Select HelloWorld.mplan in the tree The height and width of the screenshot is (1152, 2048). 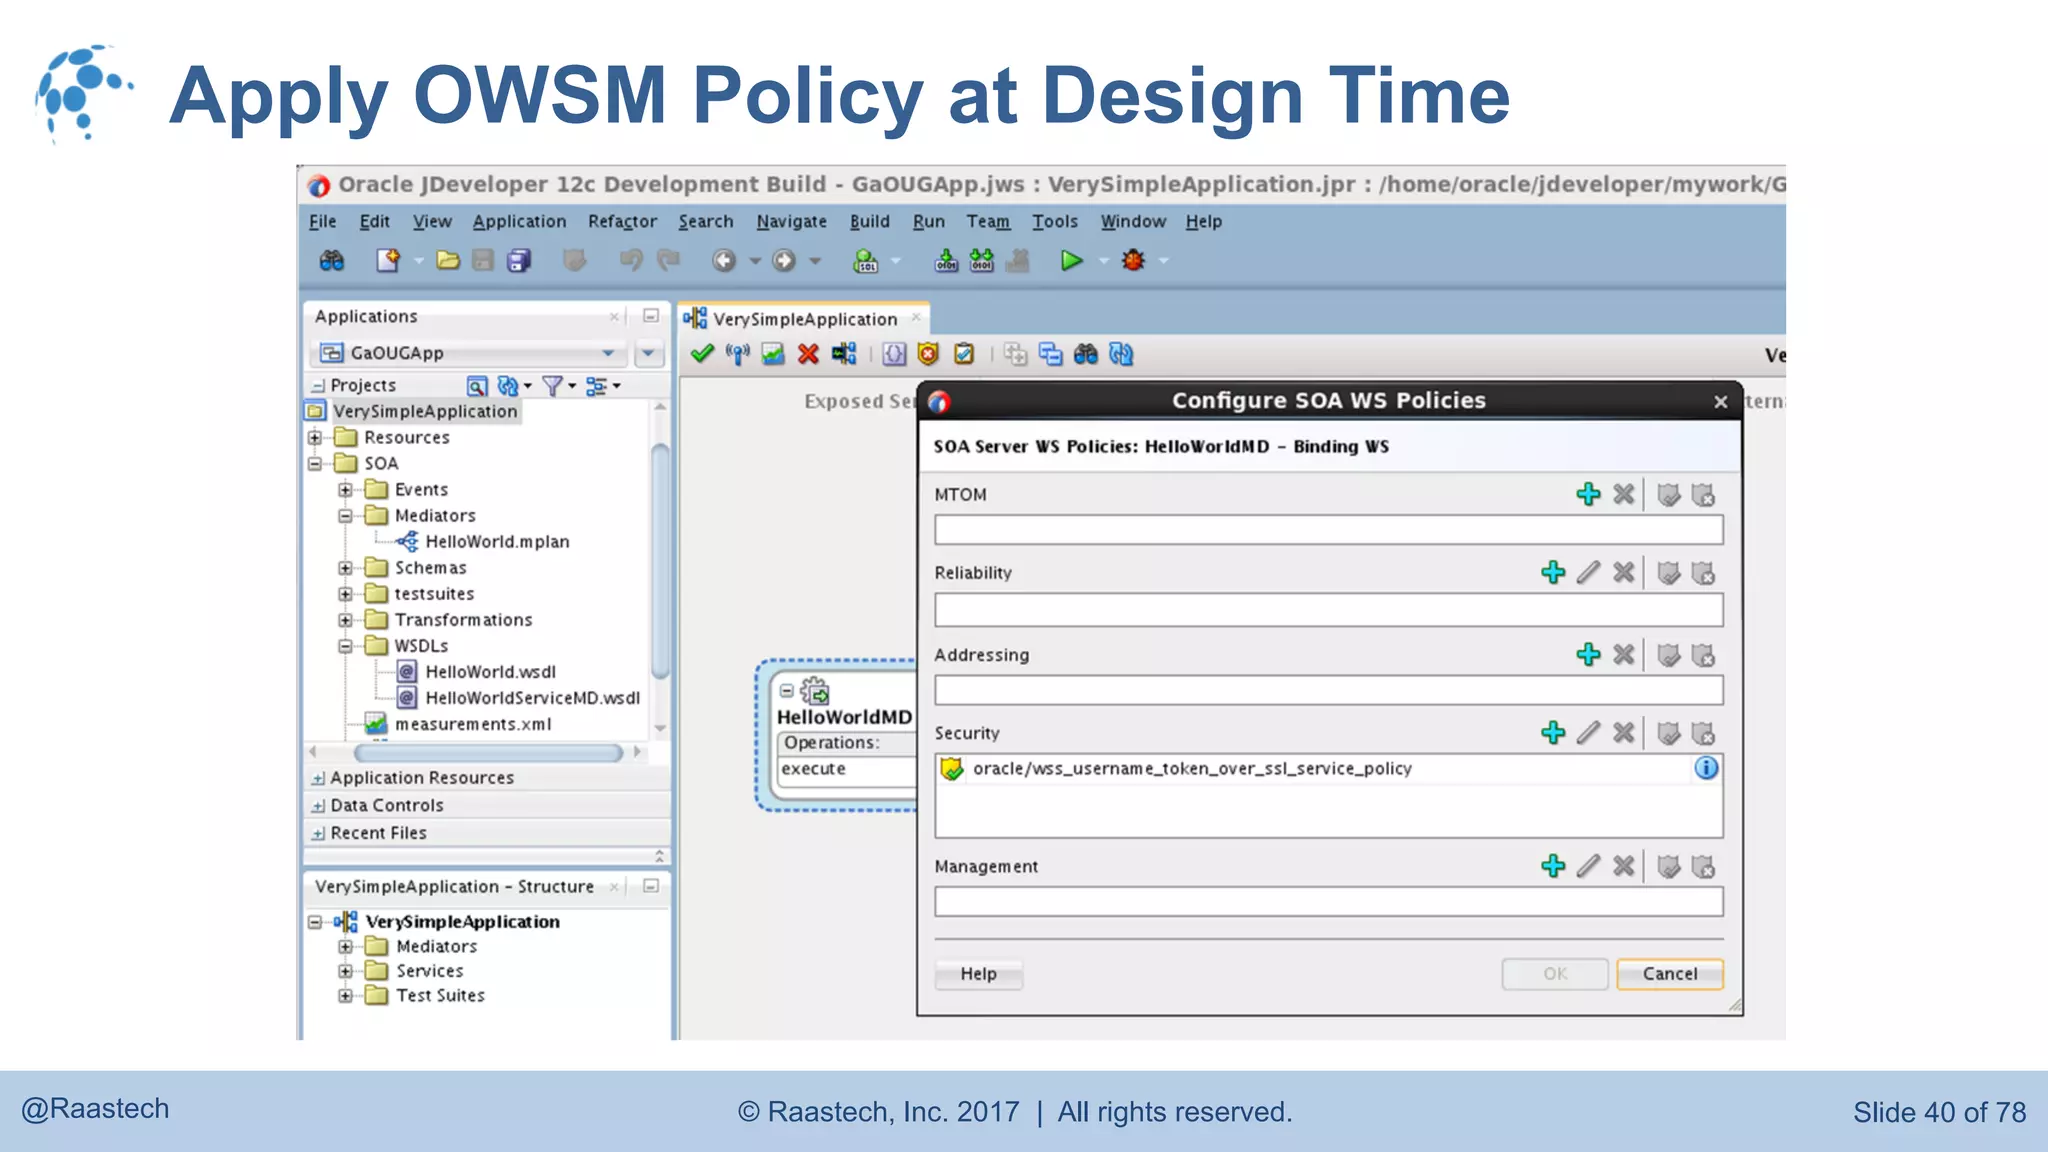(x=497, y=541)
